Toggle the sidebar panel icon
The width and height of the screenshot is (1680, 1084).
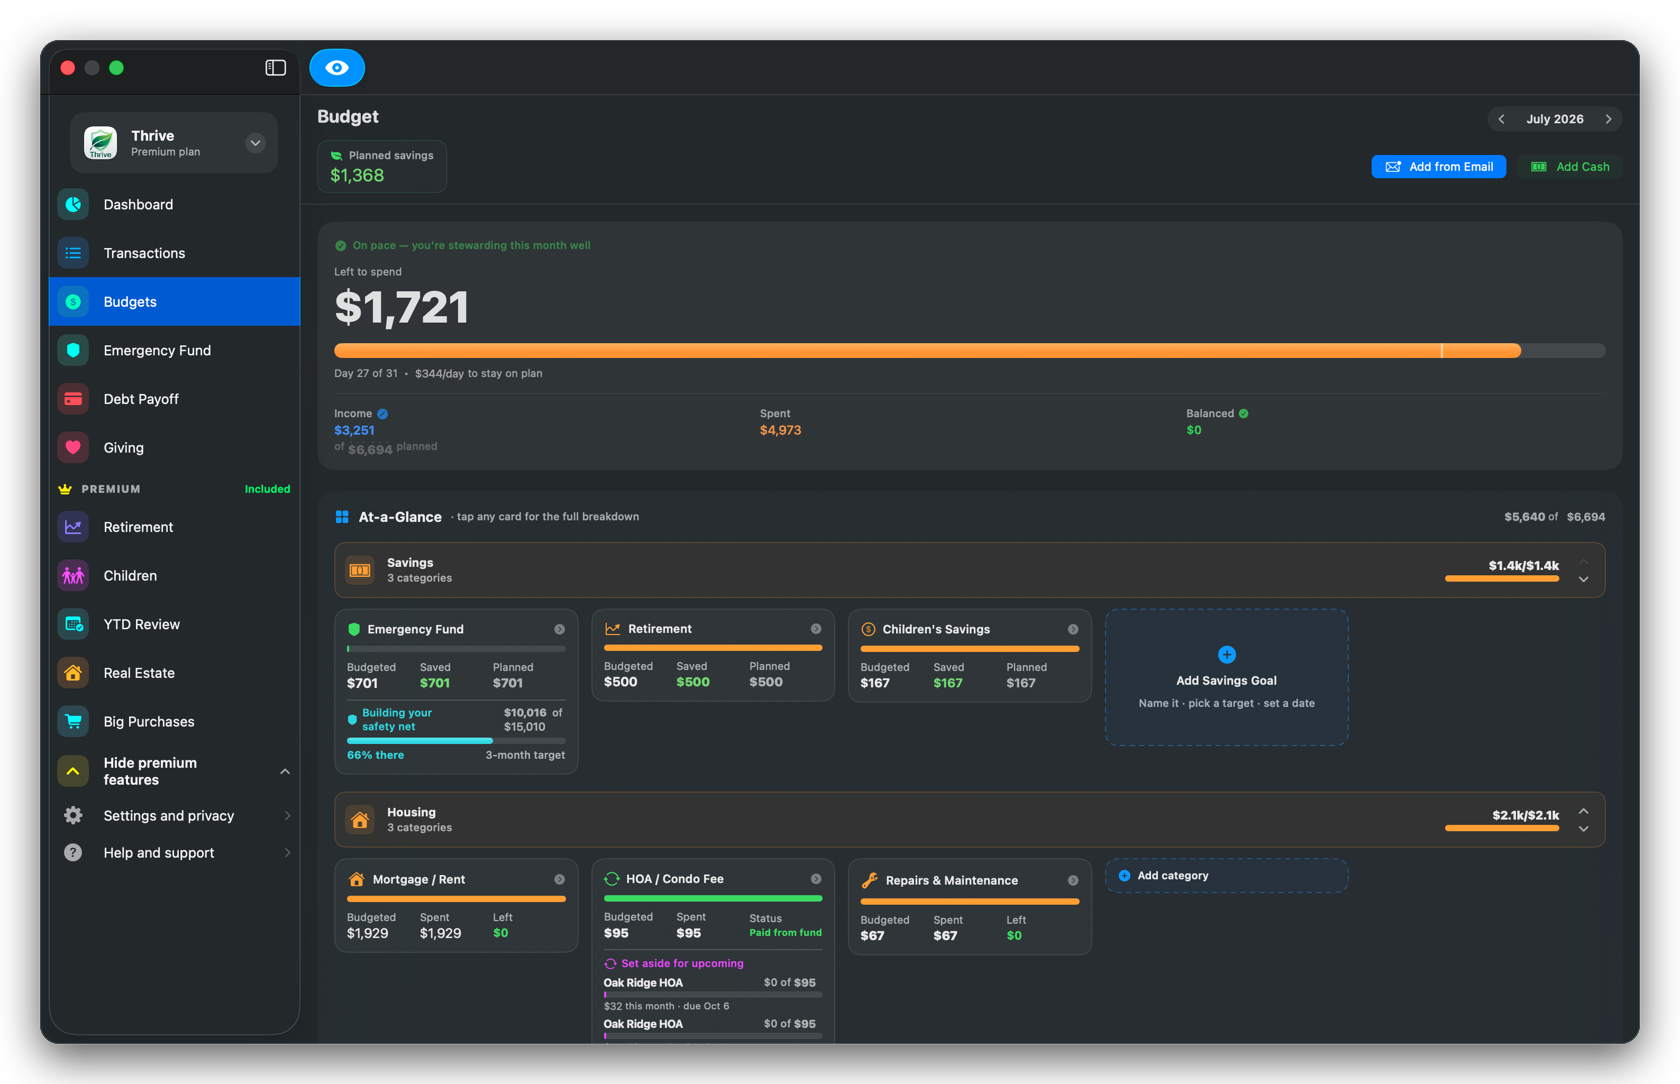click(x=275, y=68)
